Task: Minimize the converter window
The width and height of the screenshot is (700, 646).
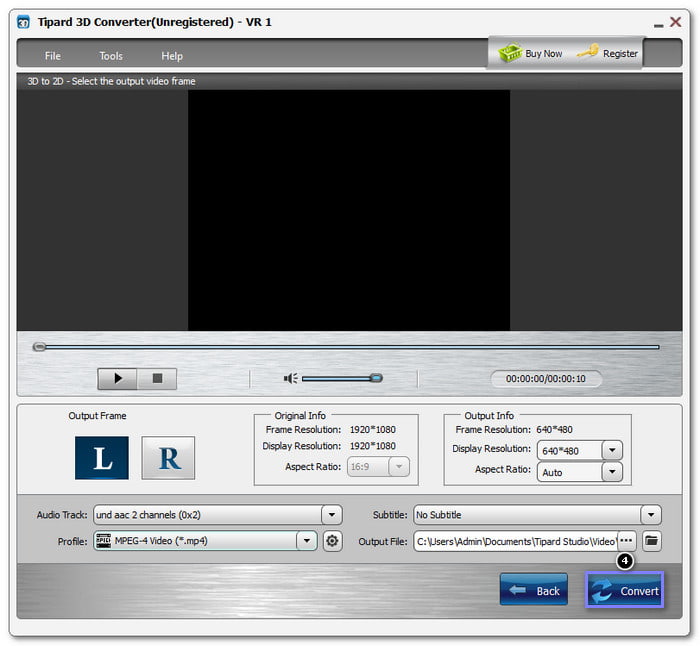Action: 658,25
